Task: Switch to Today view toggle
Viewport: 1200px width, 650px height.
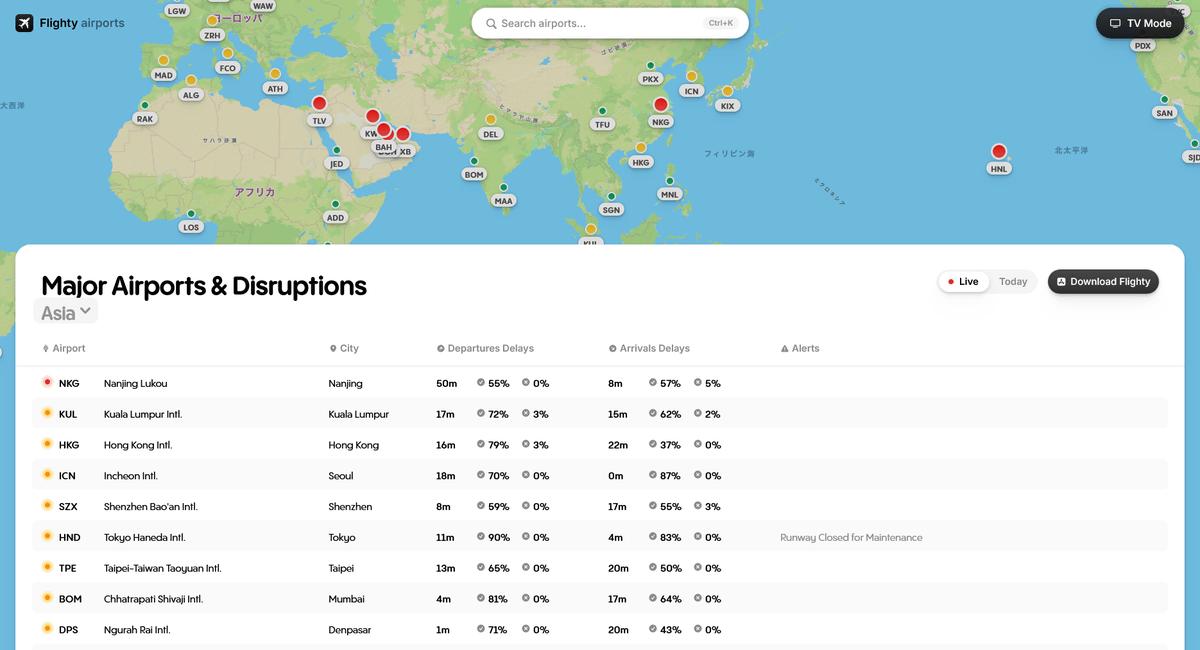Action: [1013, 282]
